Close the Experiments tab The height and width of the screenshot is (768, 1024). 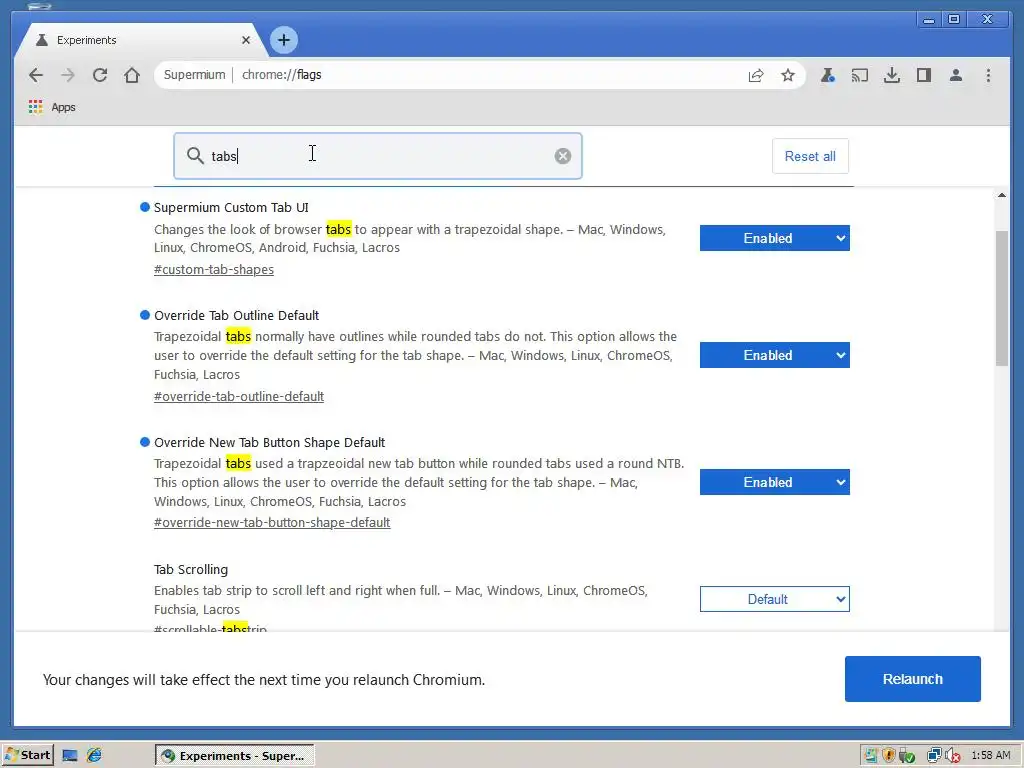click(x=246, y=40)
